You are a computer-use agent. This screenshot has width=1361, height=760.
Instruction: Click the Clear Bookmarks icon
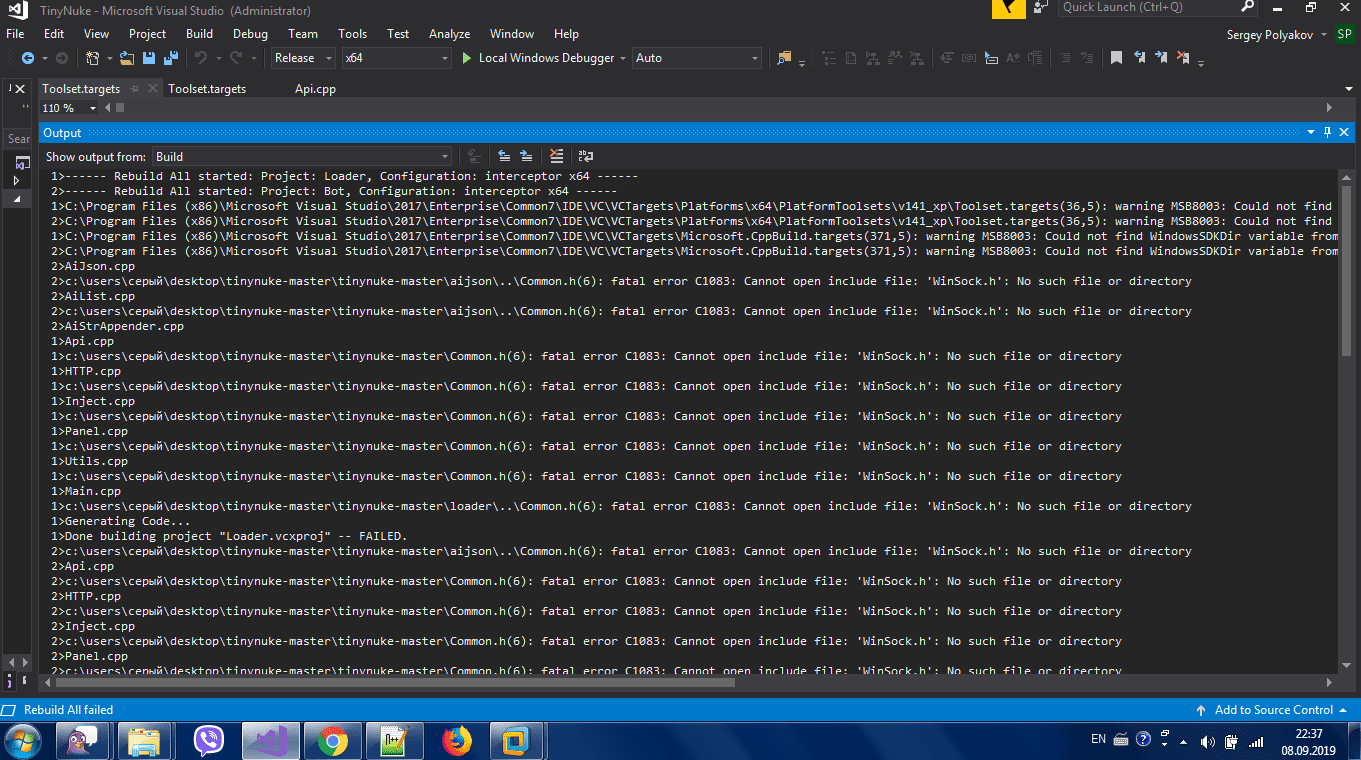[x=1183, y=58]
